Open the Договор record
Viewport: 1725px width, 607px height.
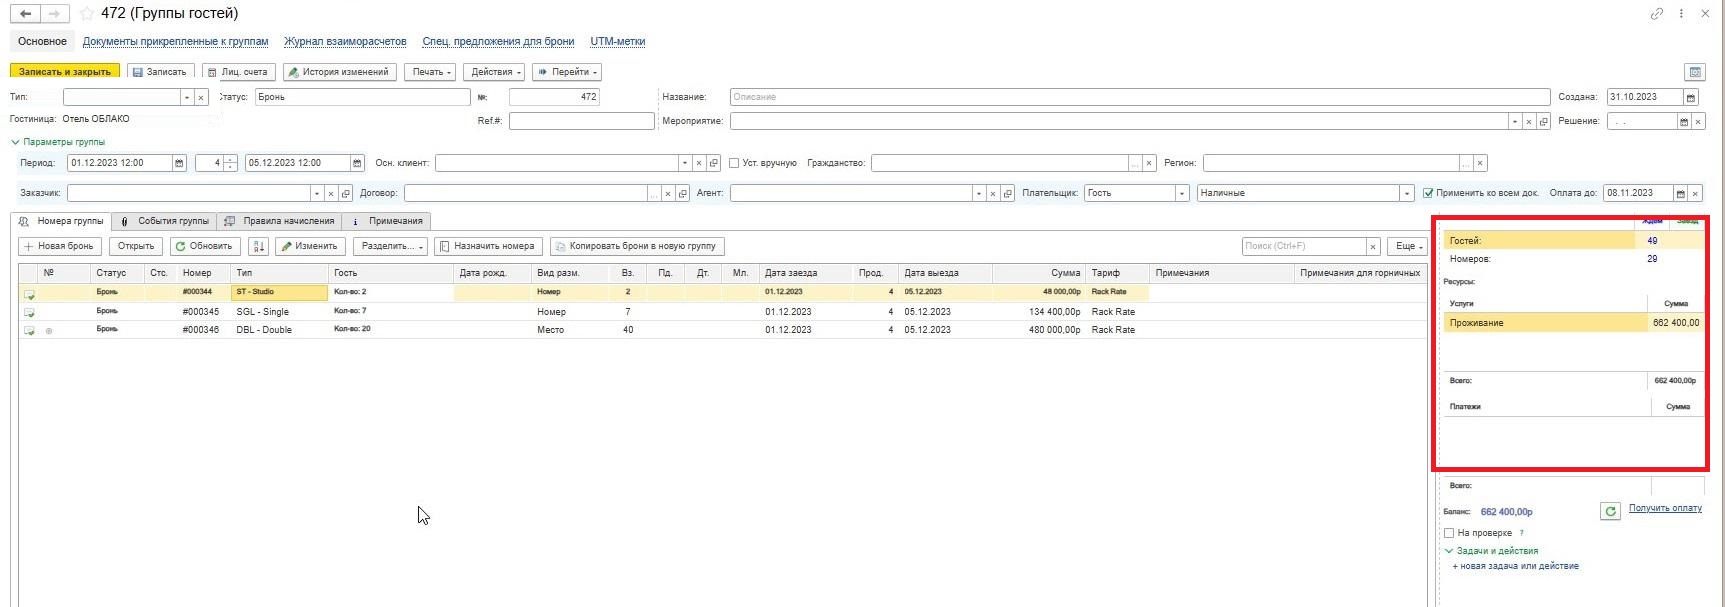coord(683,193)
